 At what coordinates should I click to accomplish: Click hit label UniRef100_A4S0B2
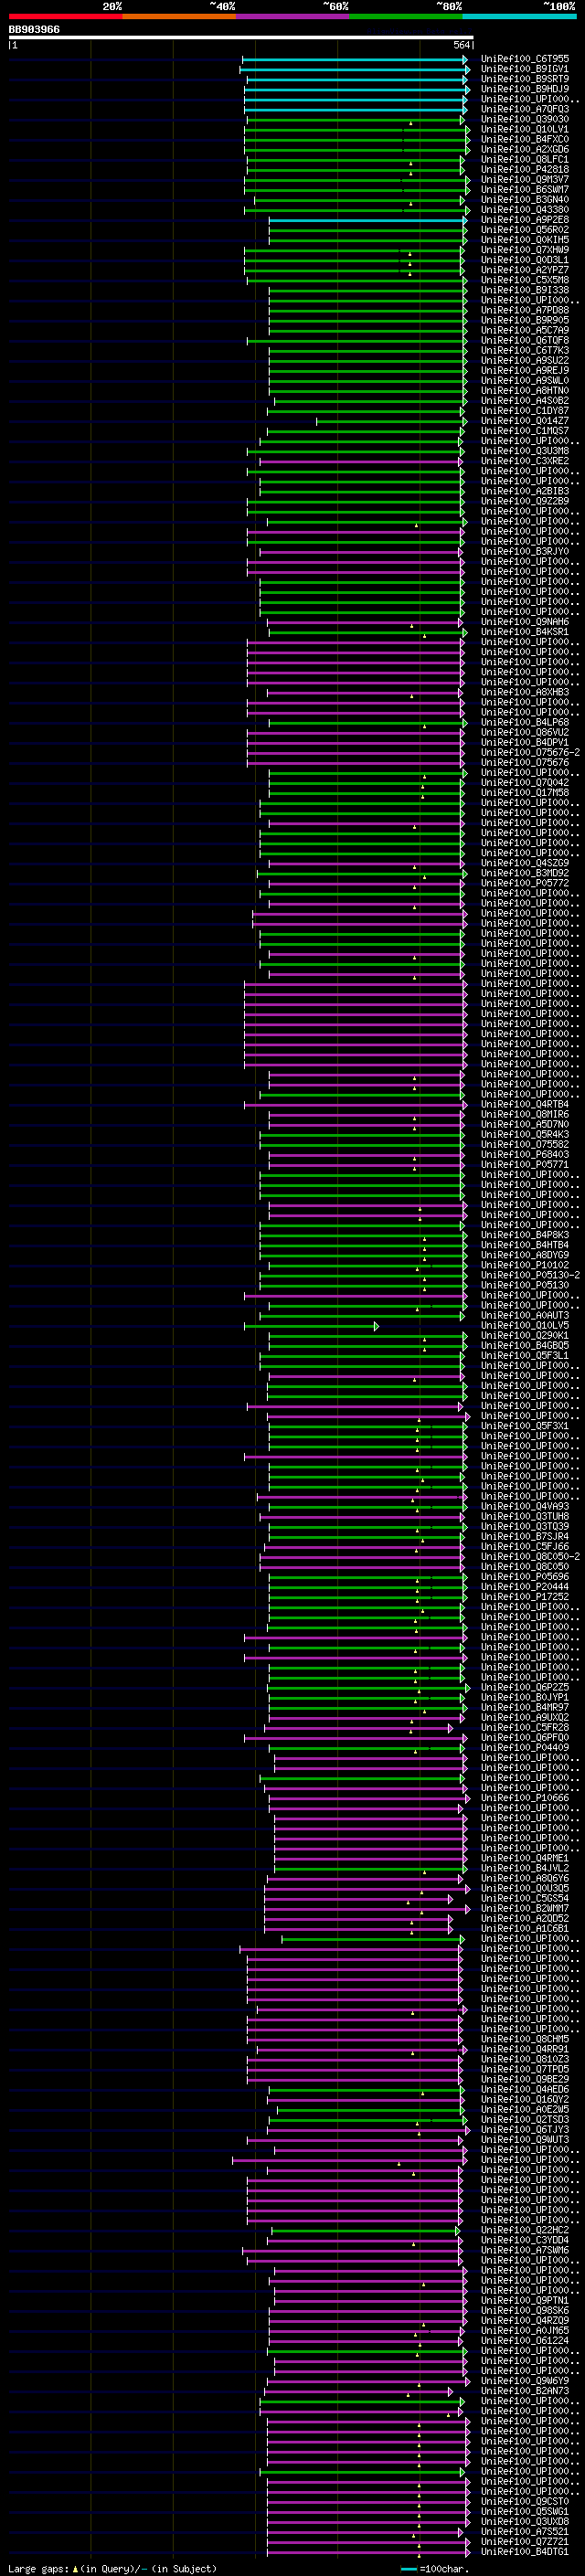(525, 400)
